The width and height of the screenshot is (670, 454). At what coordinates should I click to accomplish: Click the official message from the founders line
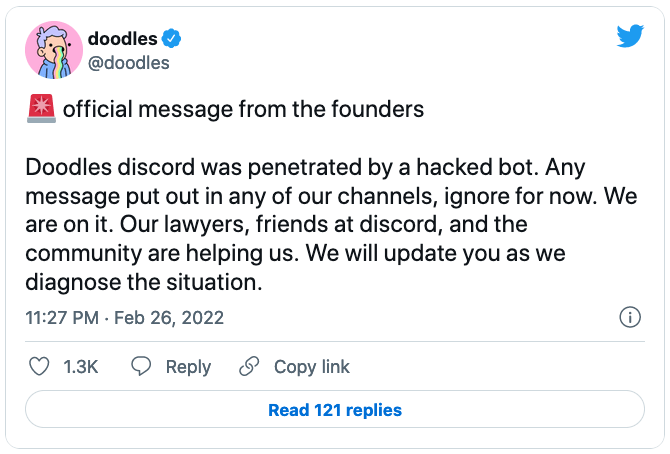tap(244, 109)
